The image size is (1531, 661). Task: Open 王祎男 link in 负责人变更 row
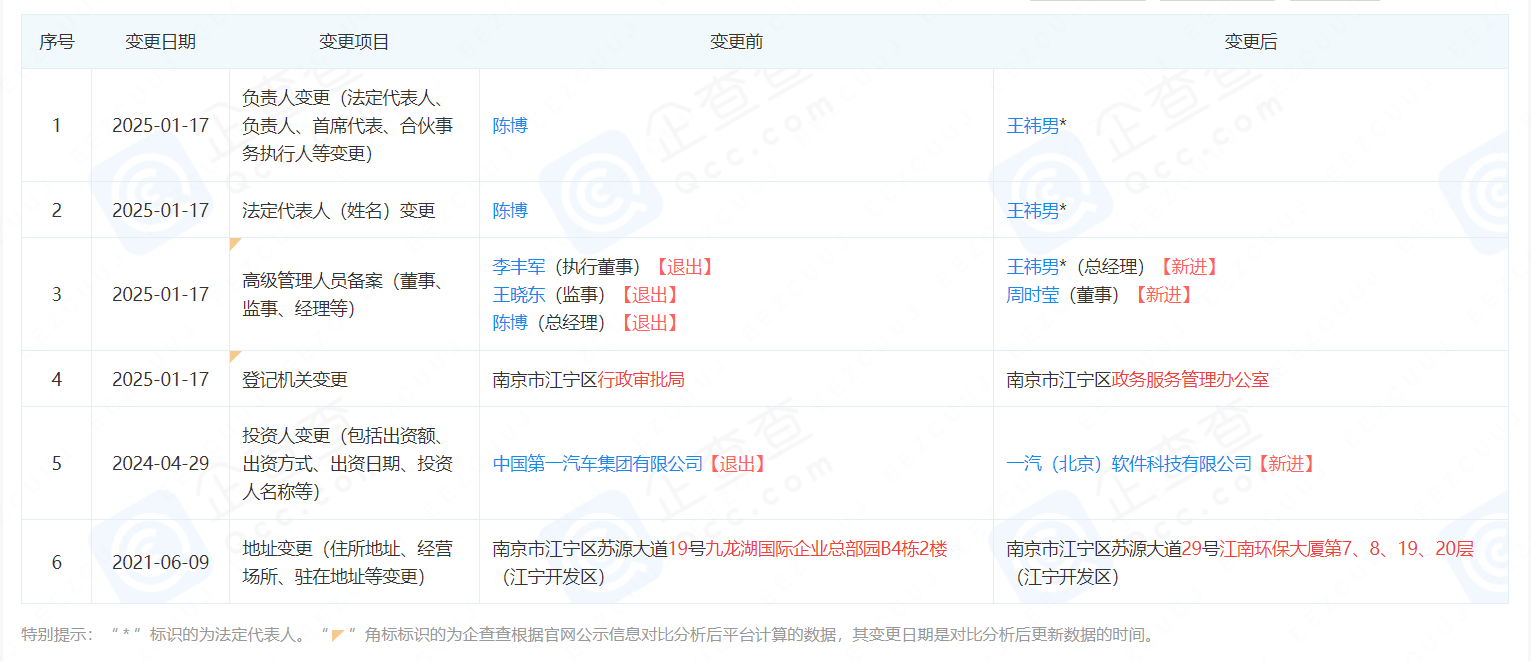[1033, 126]
